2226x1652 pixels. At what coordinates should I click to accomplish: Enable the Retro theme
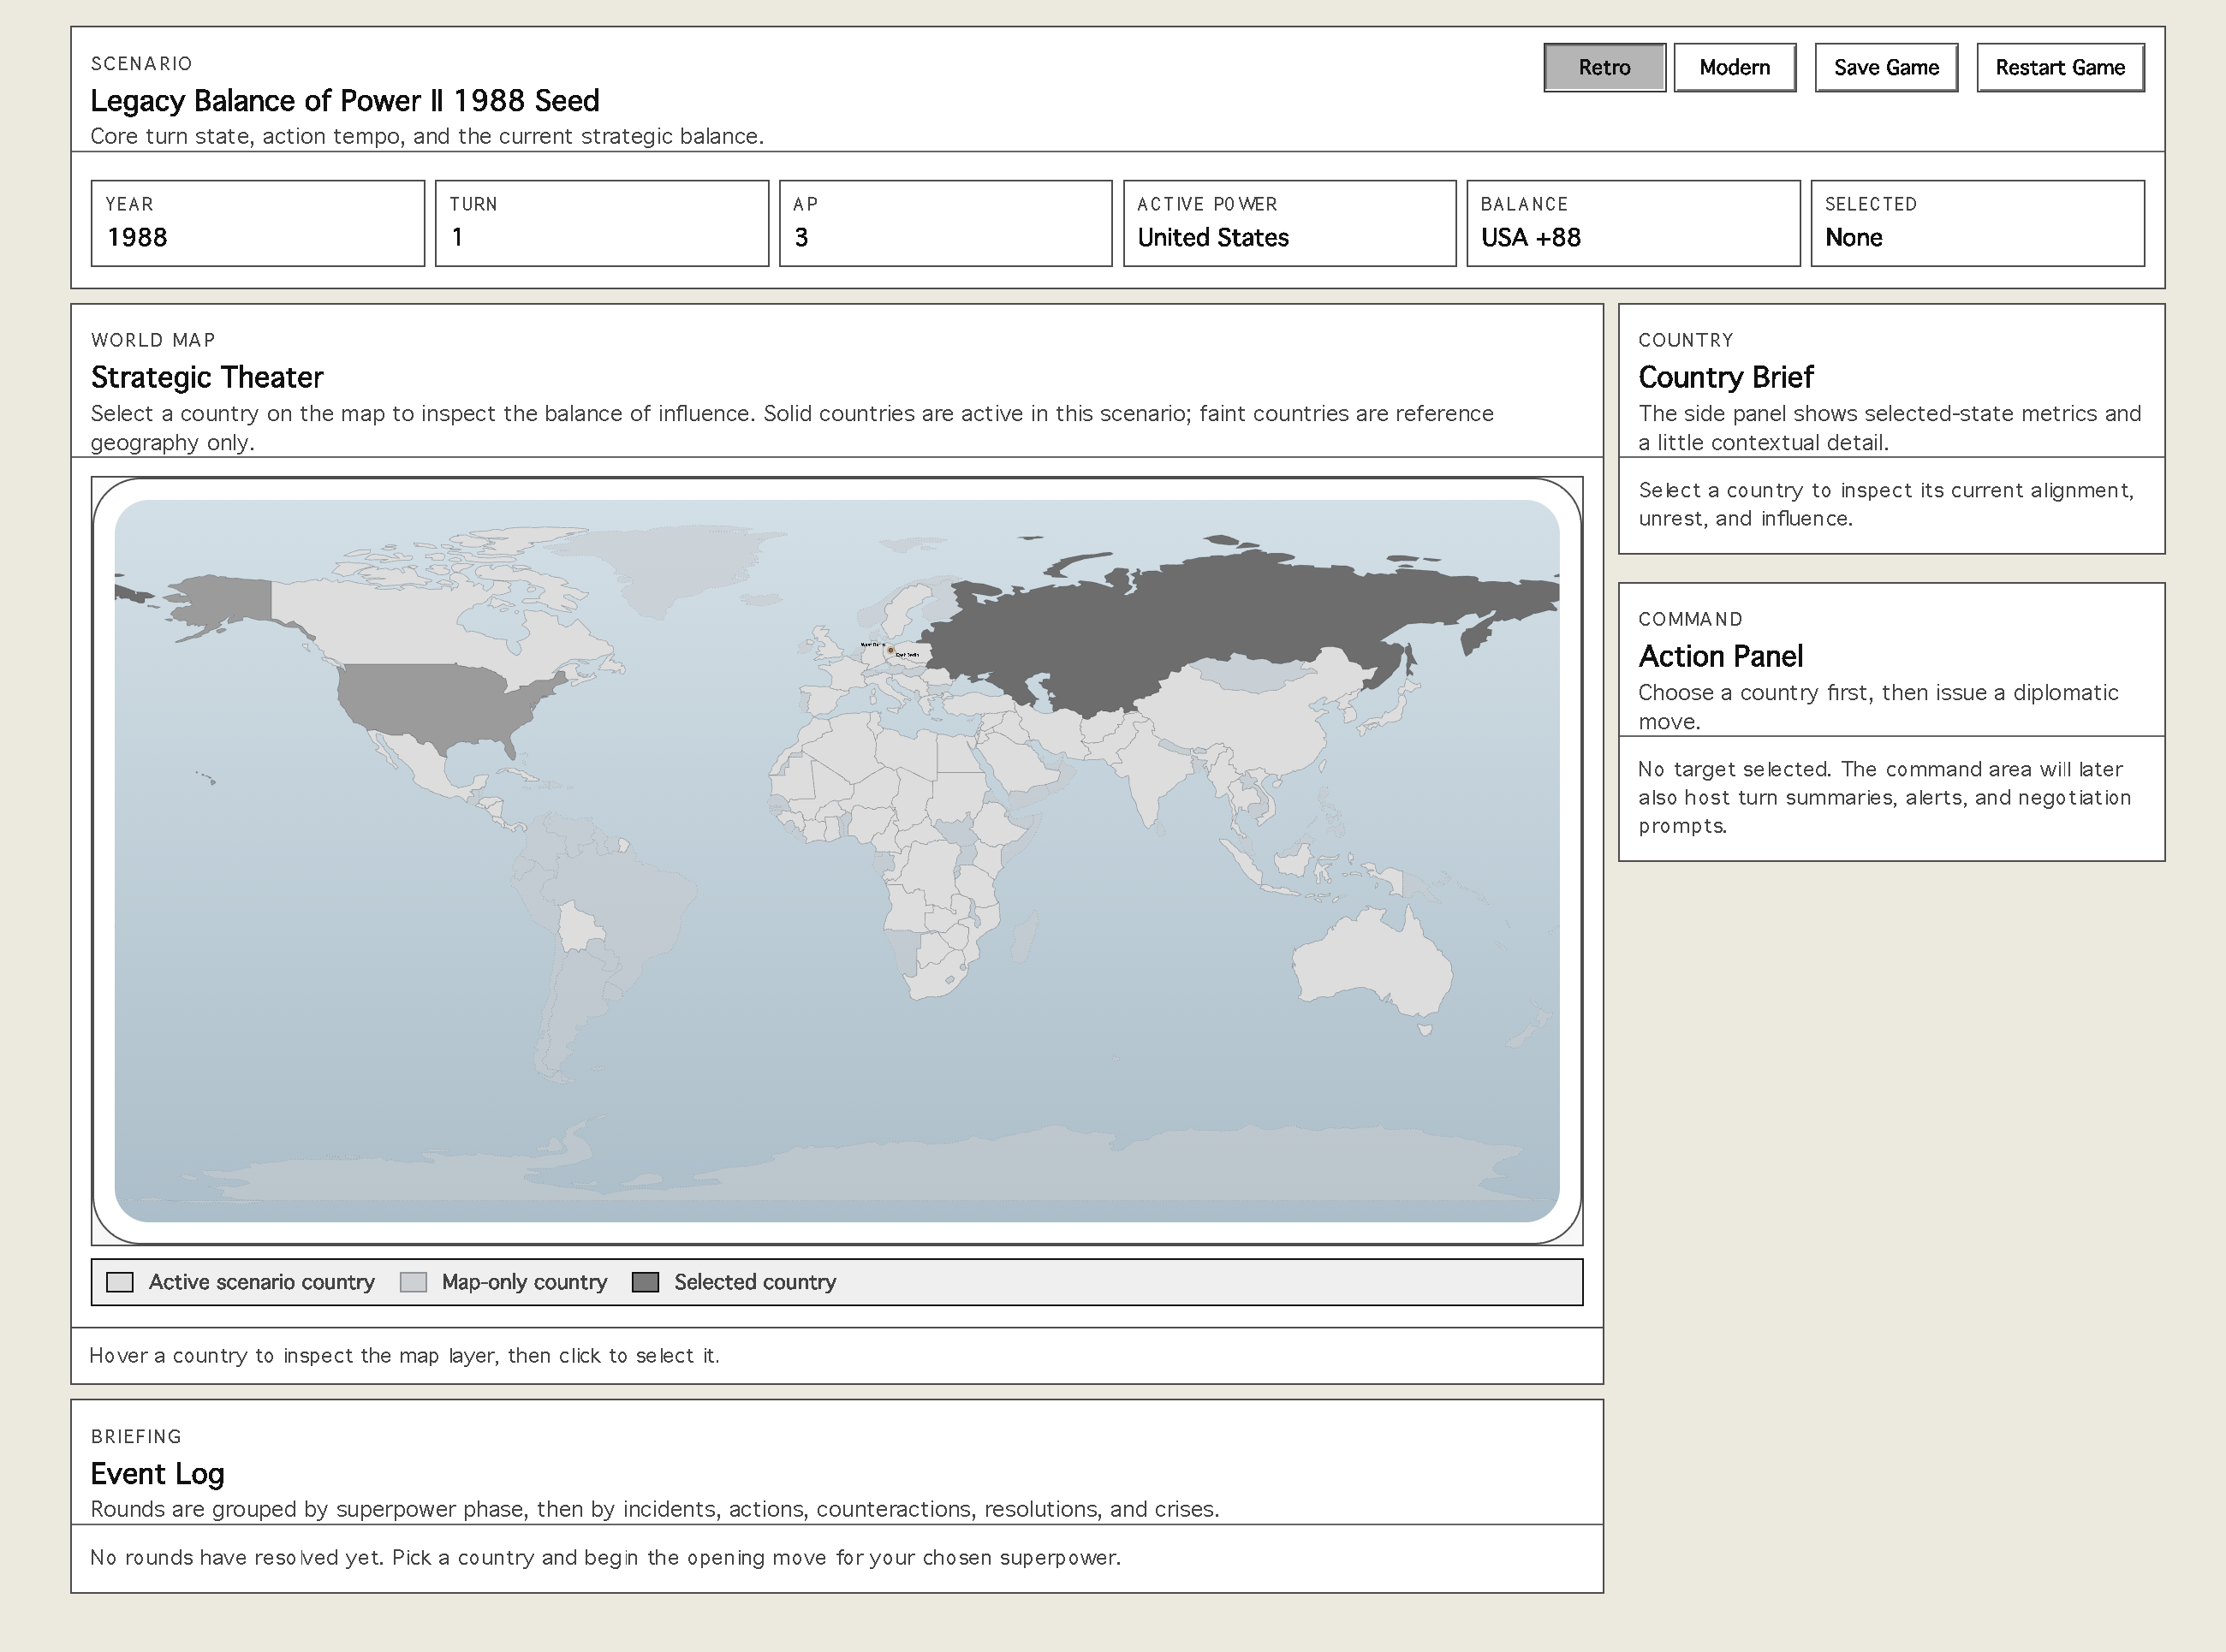[x=1604, y=67]
